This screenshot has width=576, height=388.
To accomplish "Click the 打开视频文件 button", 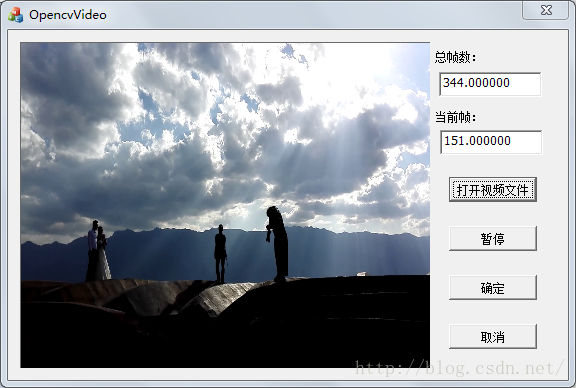I will click(x=493, y=190).
